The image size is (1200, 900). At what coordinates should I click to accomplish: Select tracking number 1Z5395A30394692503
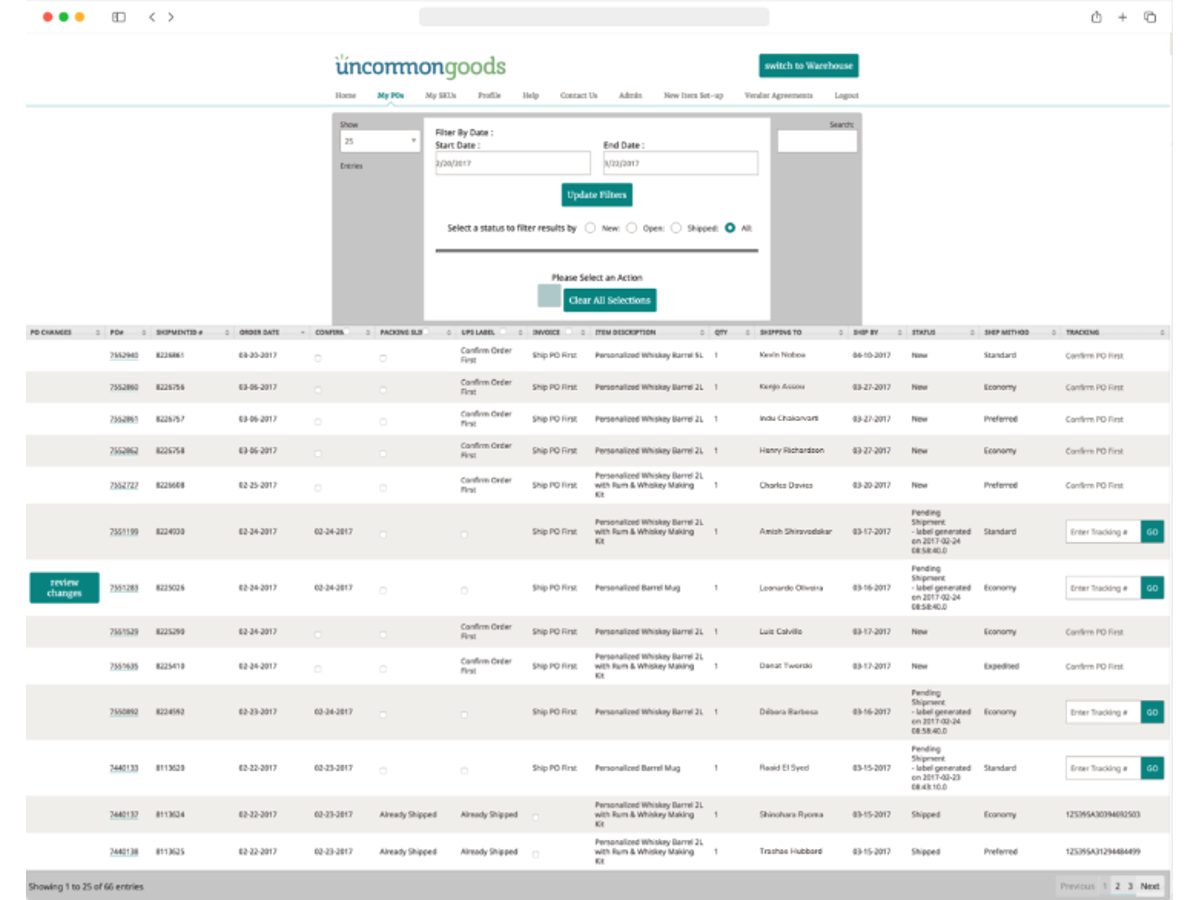pyautogui.click(x=1103, y=815)
